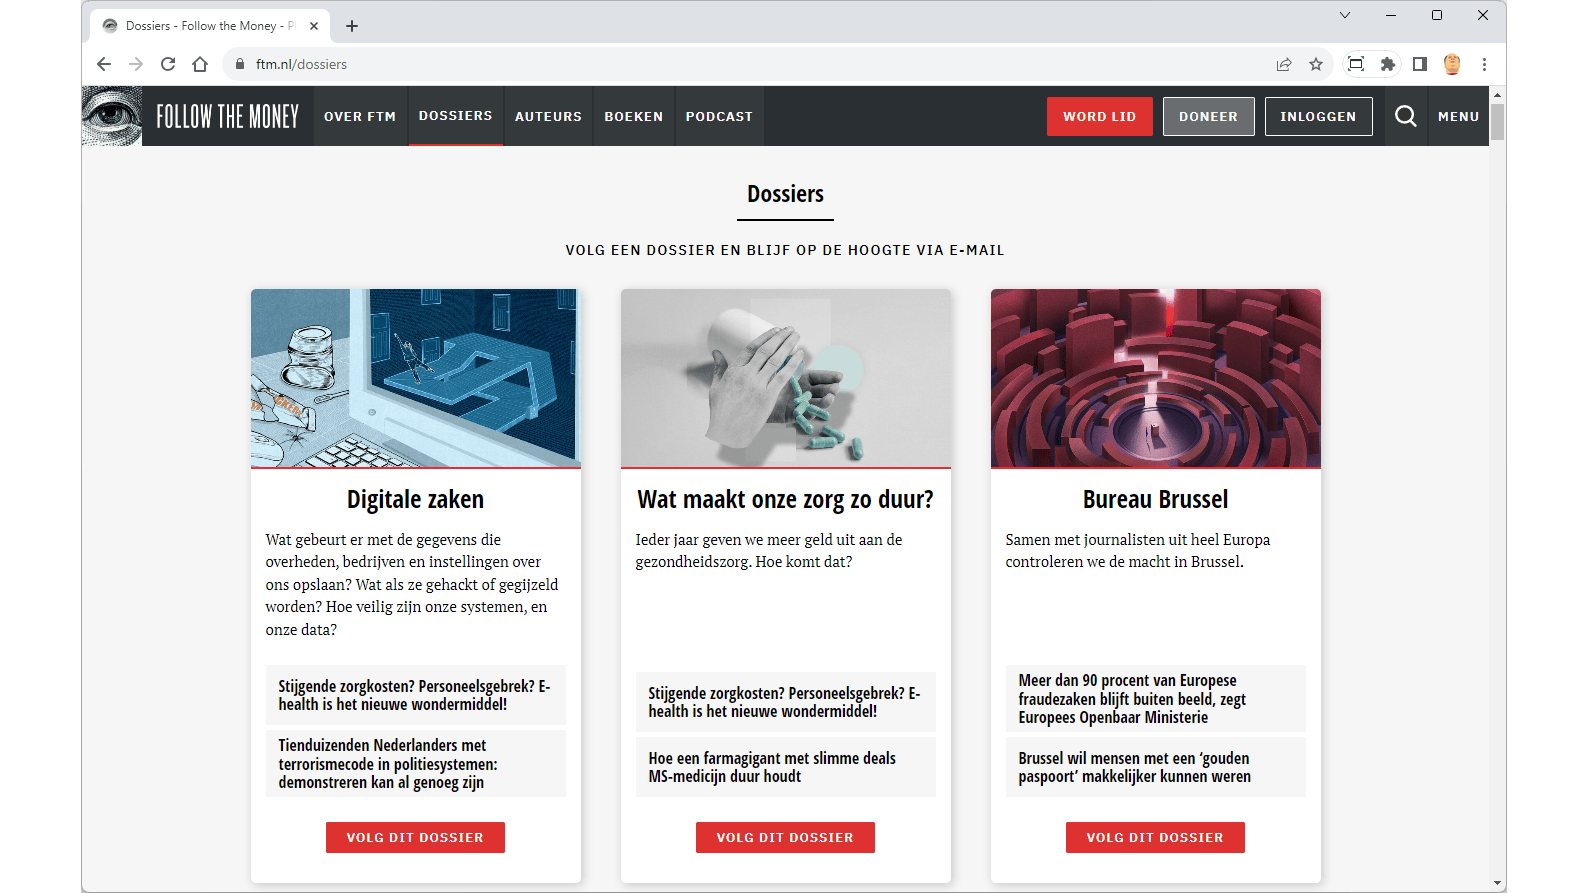
Task: Open the 'gouden paspoort' Brussel article
Action: pyautogui.click(x=1156, y=767)
